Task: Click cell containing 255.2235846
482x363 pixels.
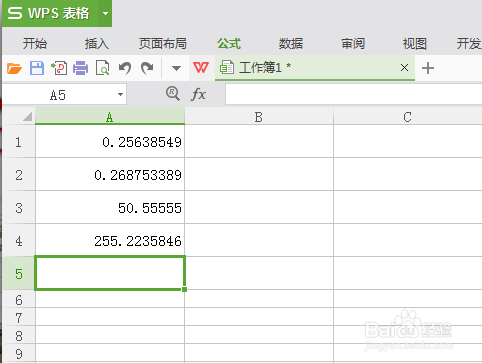Action: (110, 241)
